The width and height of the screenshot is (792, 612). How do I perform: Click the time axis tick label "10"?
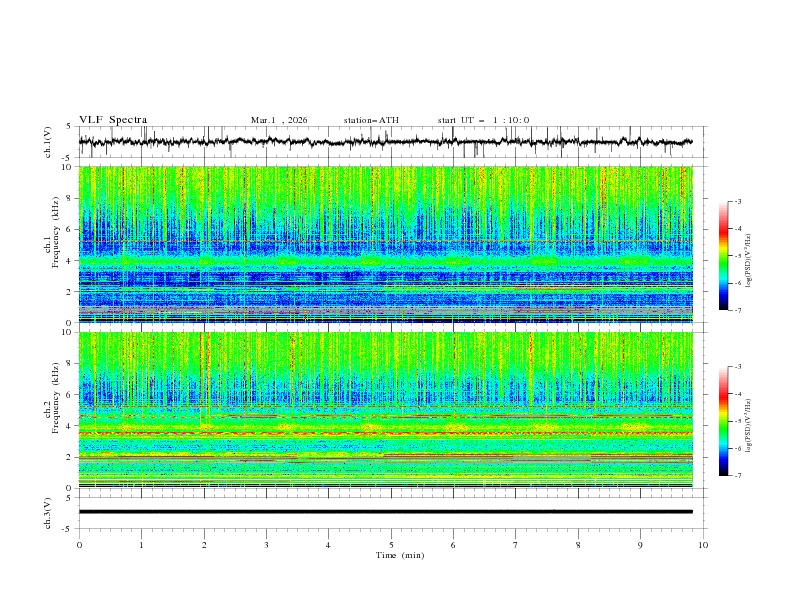pos(703,545)
